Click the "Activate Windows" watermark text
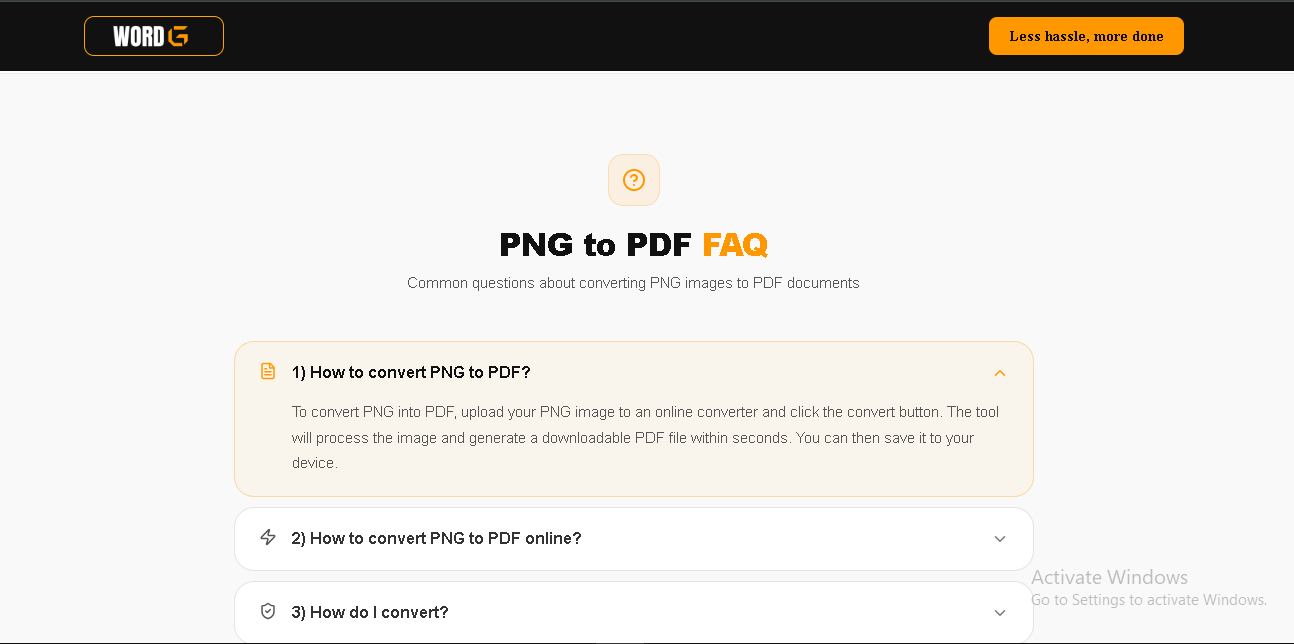The height and width of the screenshot is (644, 1294). click(1109, 577)
